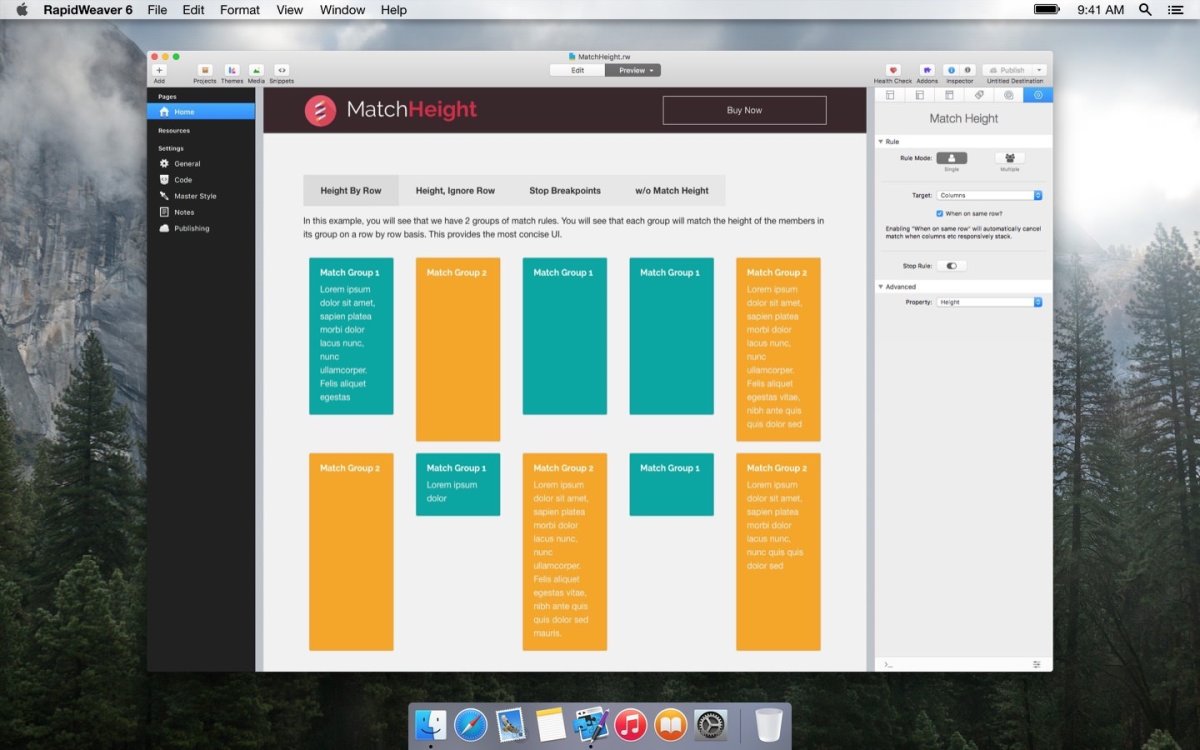The height and width of the screenshot is (750, 1200).
Task: Toggle the Stop Rule switch
Action: pos(951,266)
